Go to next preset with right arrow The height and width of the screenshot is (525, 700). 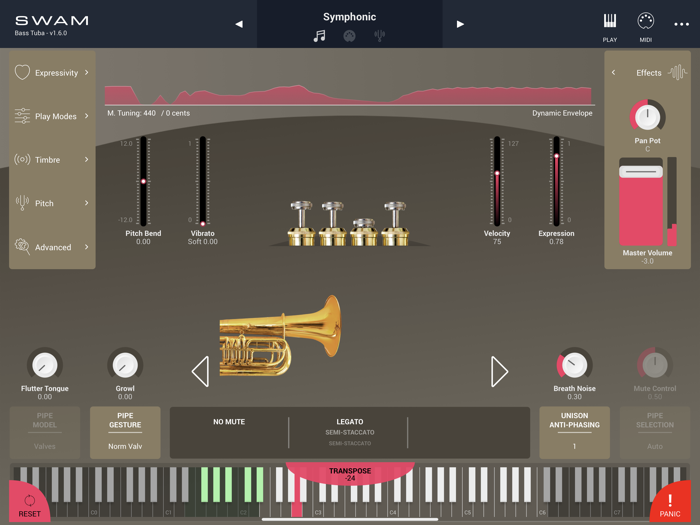click(460, 24)
